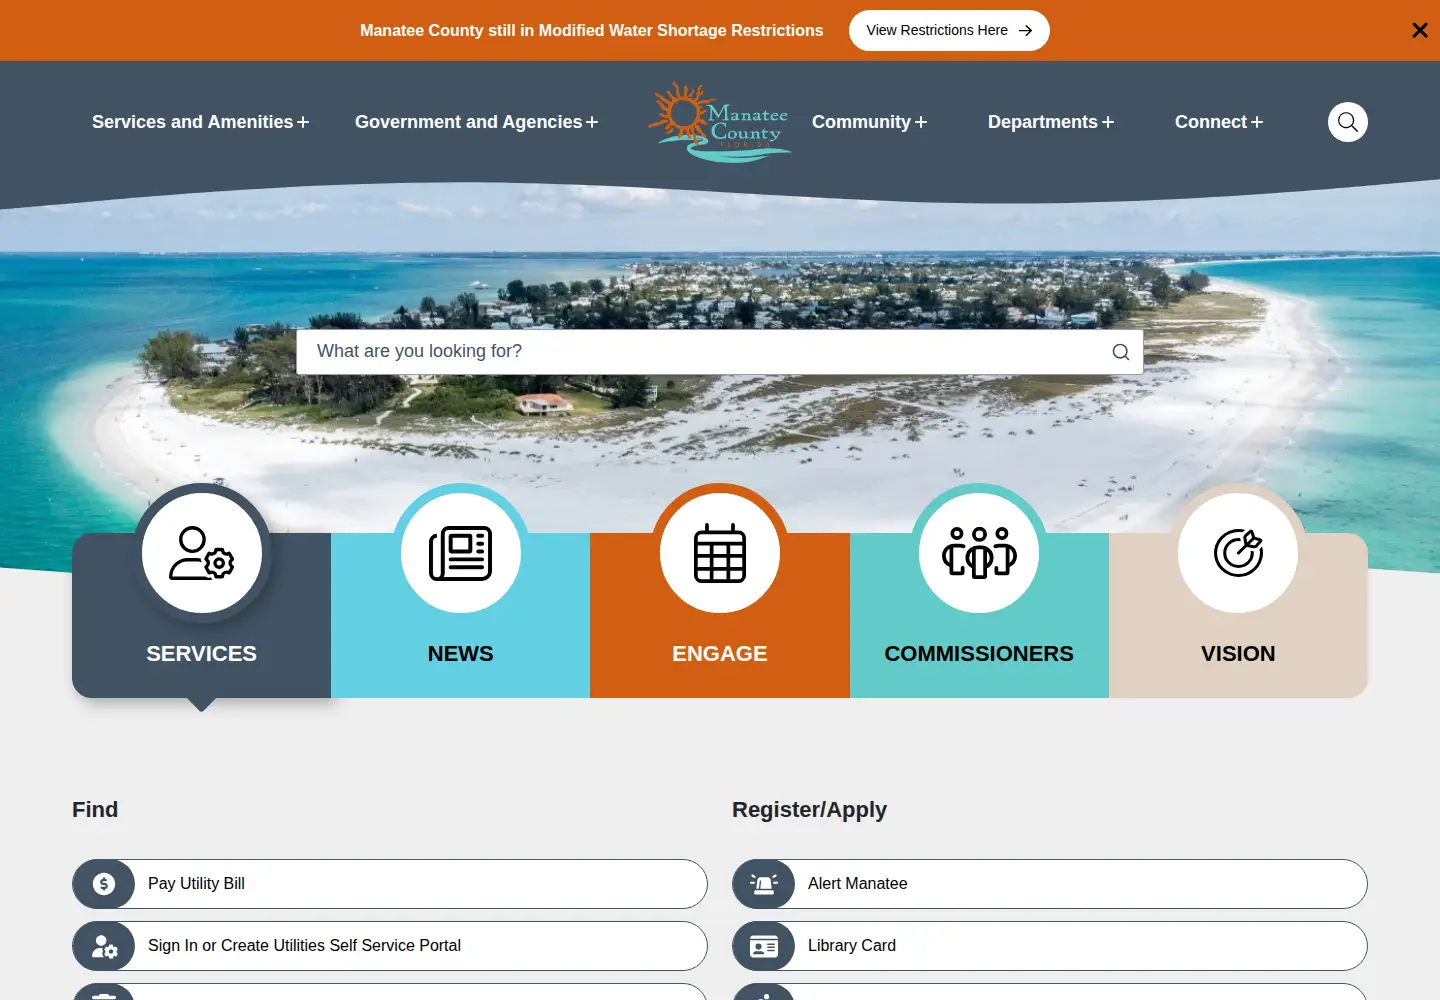1440x1000 pixels.
Task: Click the Find heading
Action: [95, 810]
